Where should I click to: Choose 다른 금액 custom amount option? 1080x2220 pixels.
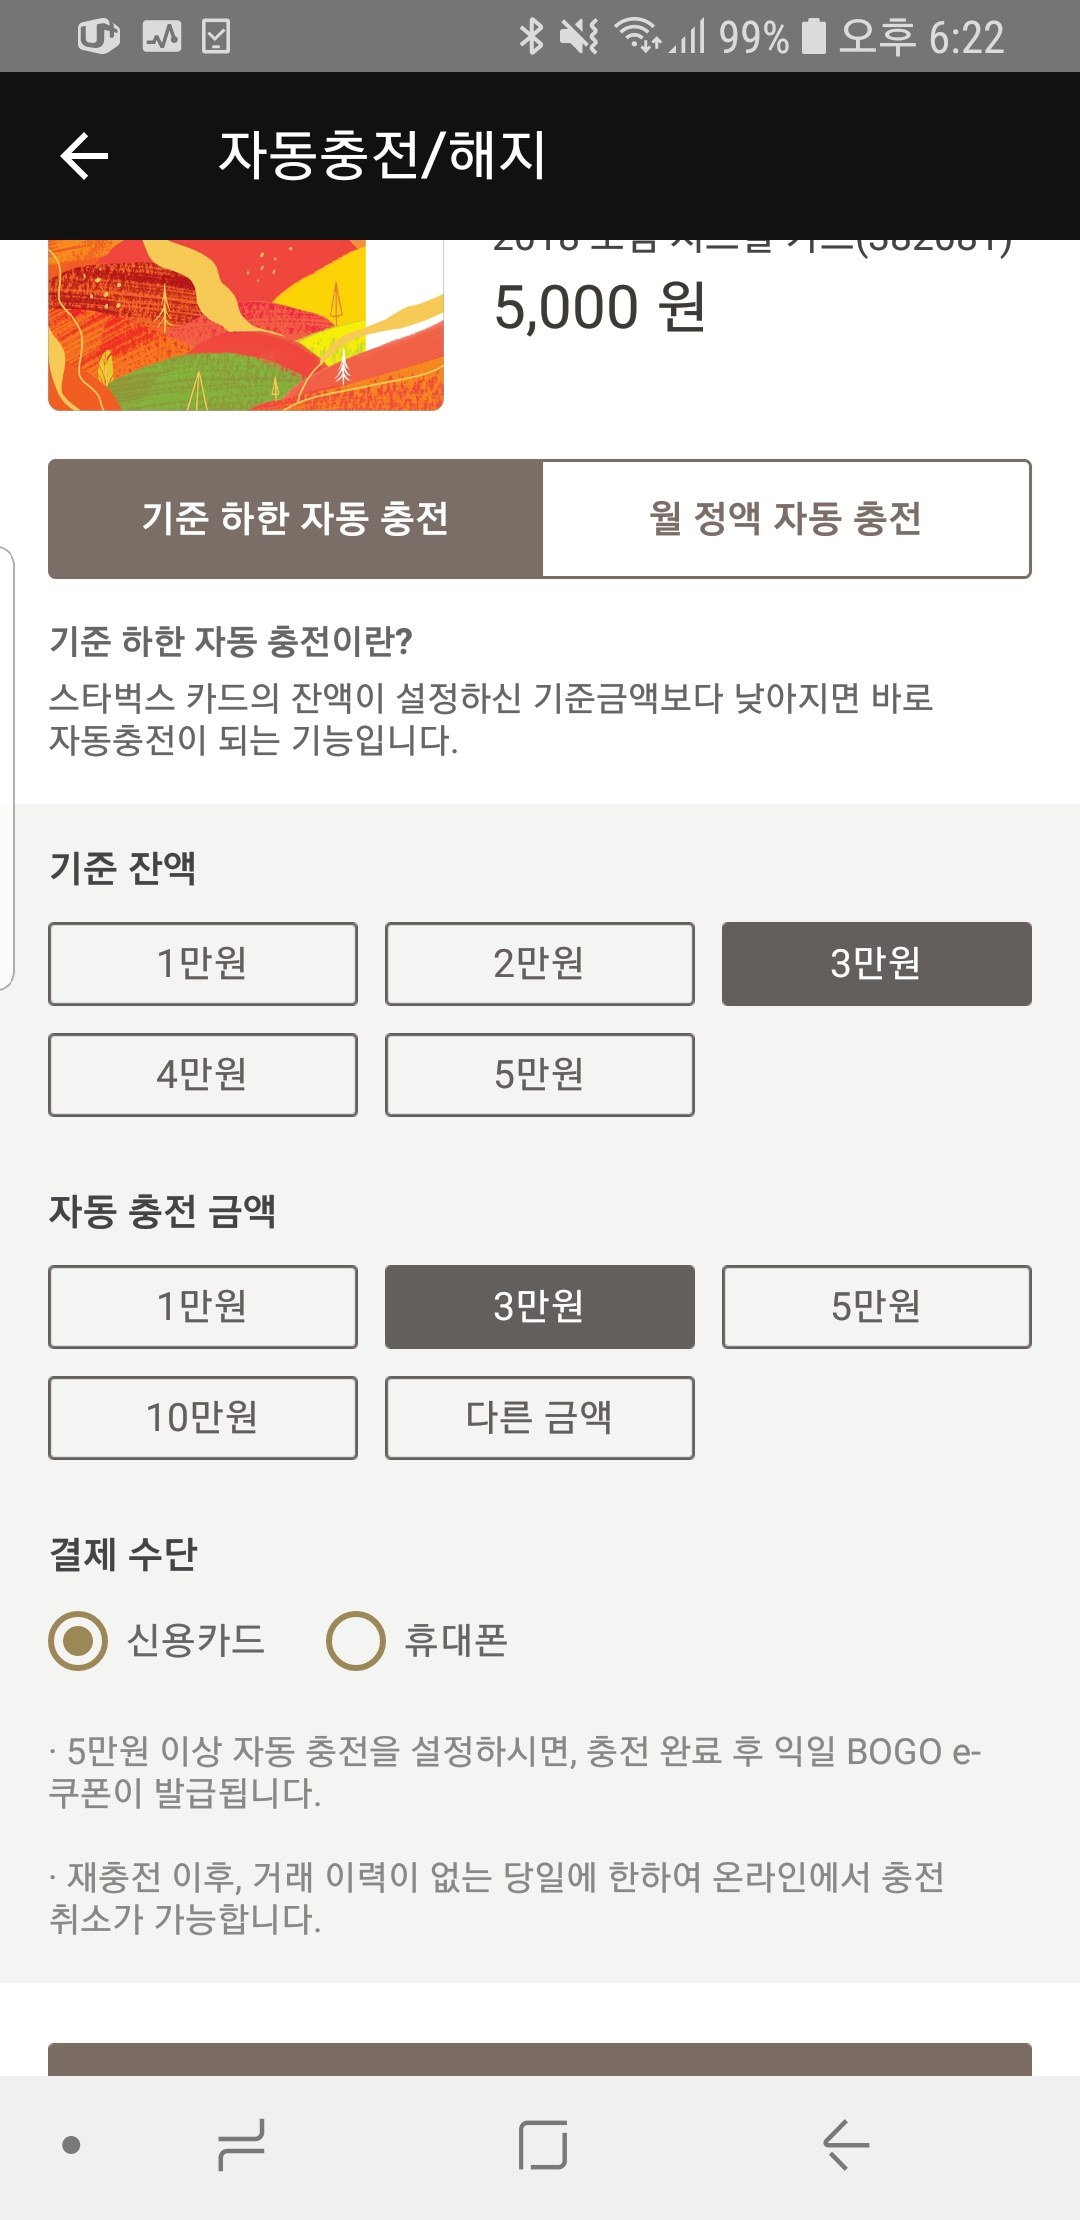click(540, 1418)
